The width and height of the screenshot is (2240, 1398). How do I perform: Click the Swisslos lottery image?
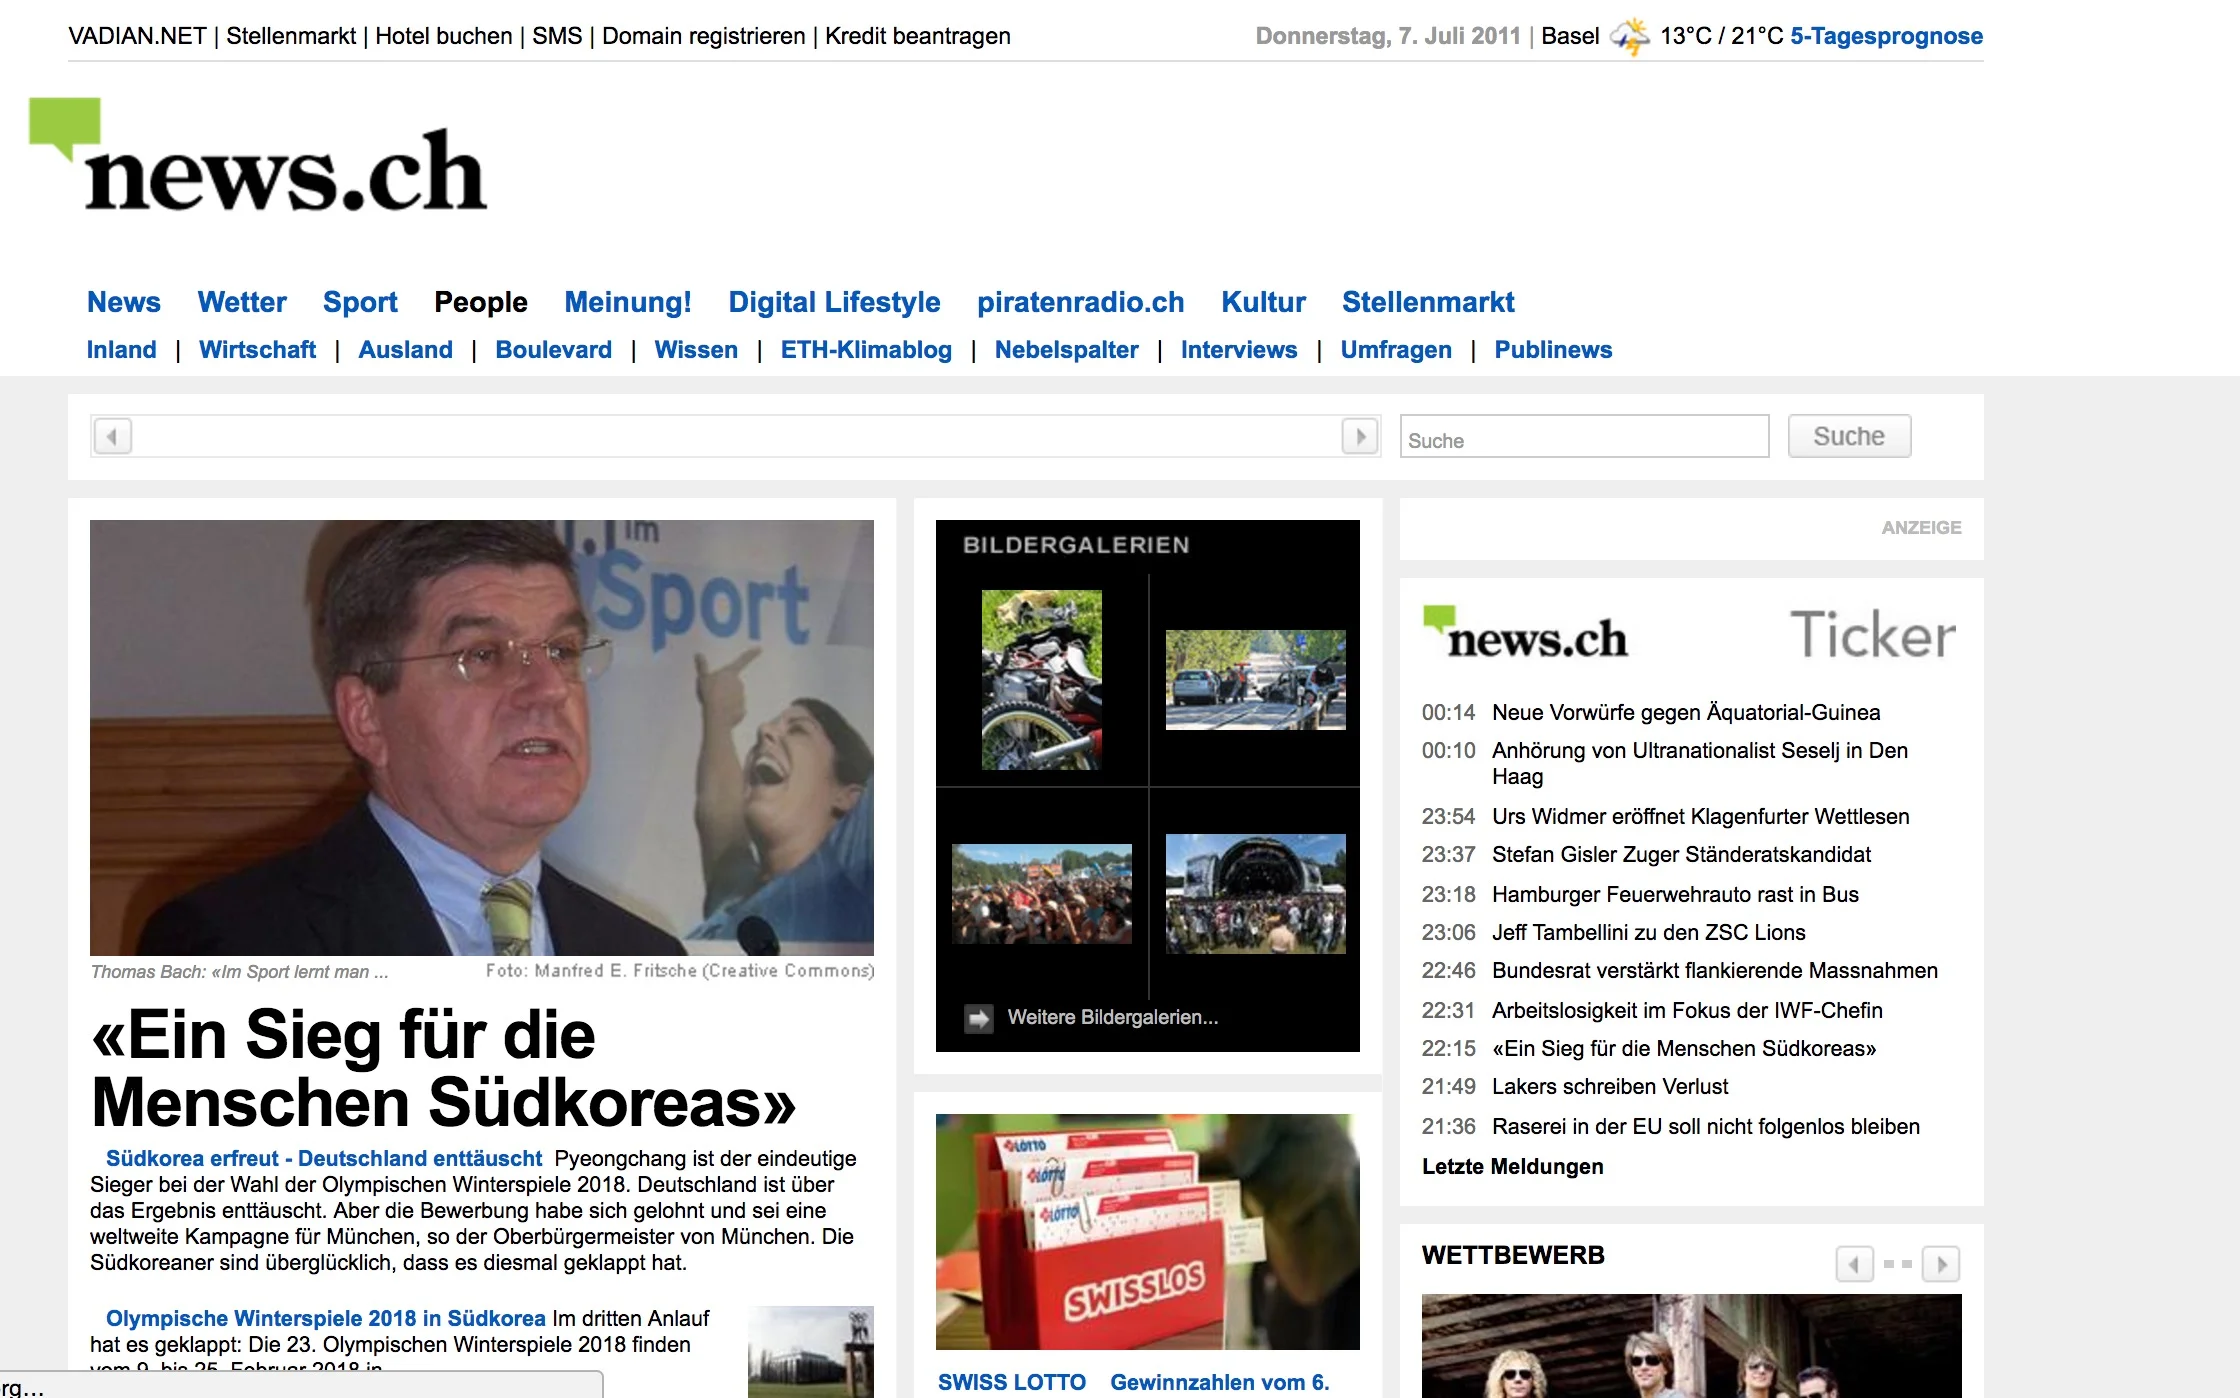coord(1148,1232)
